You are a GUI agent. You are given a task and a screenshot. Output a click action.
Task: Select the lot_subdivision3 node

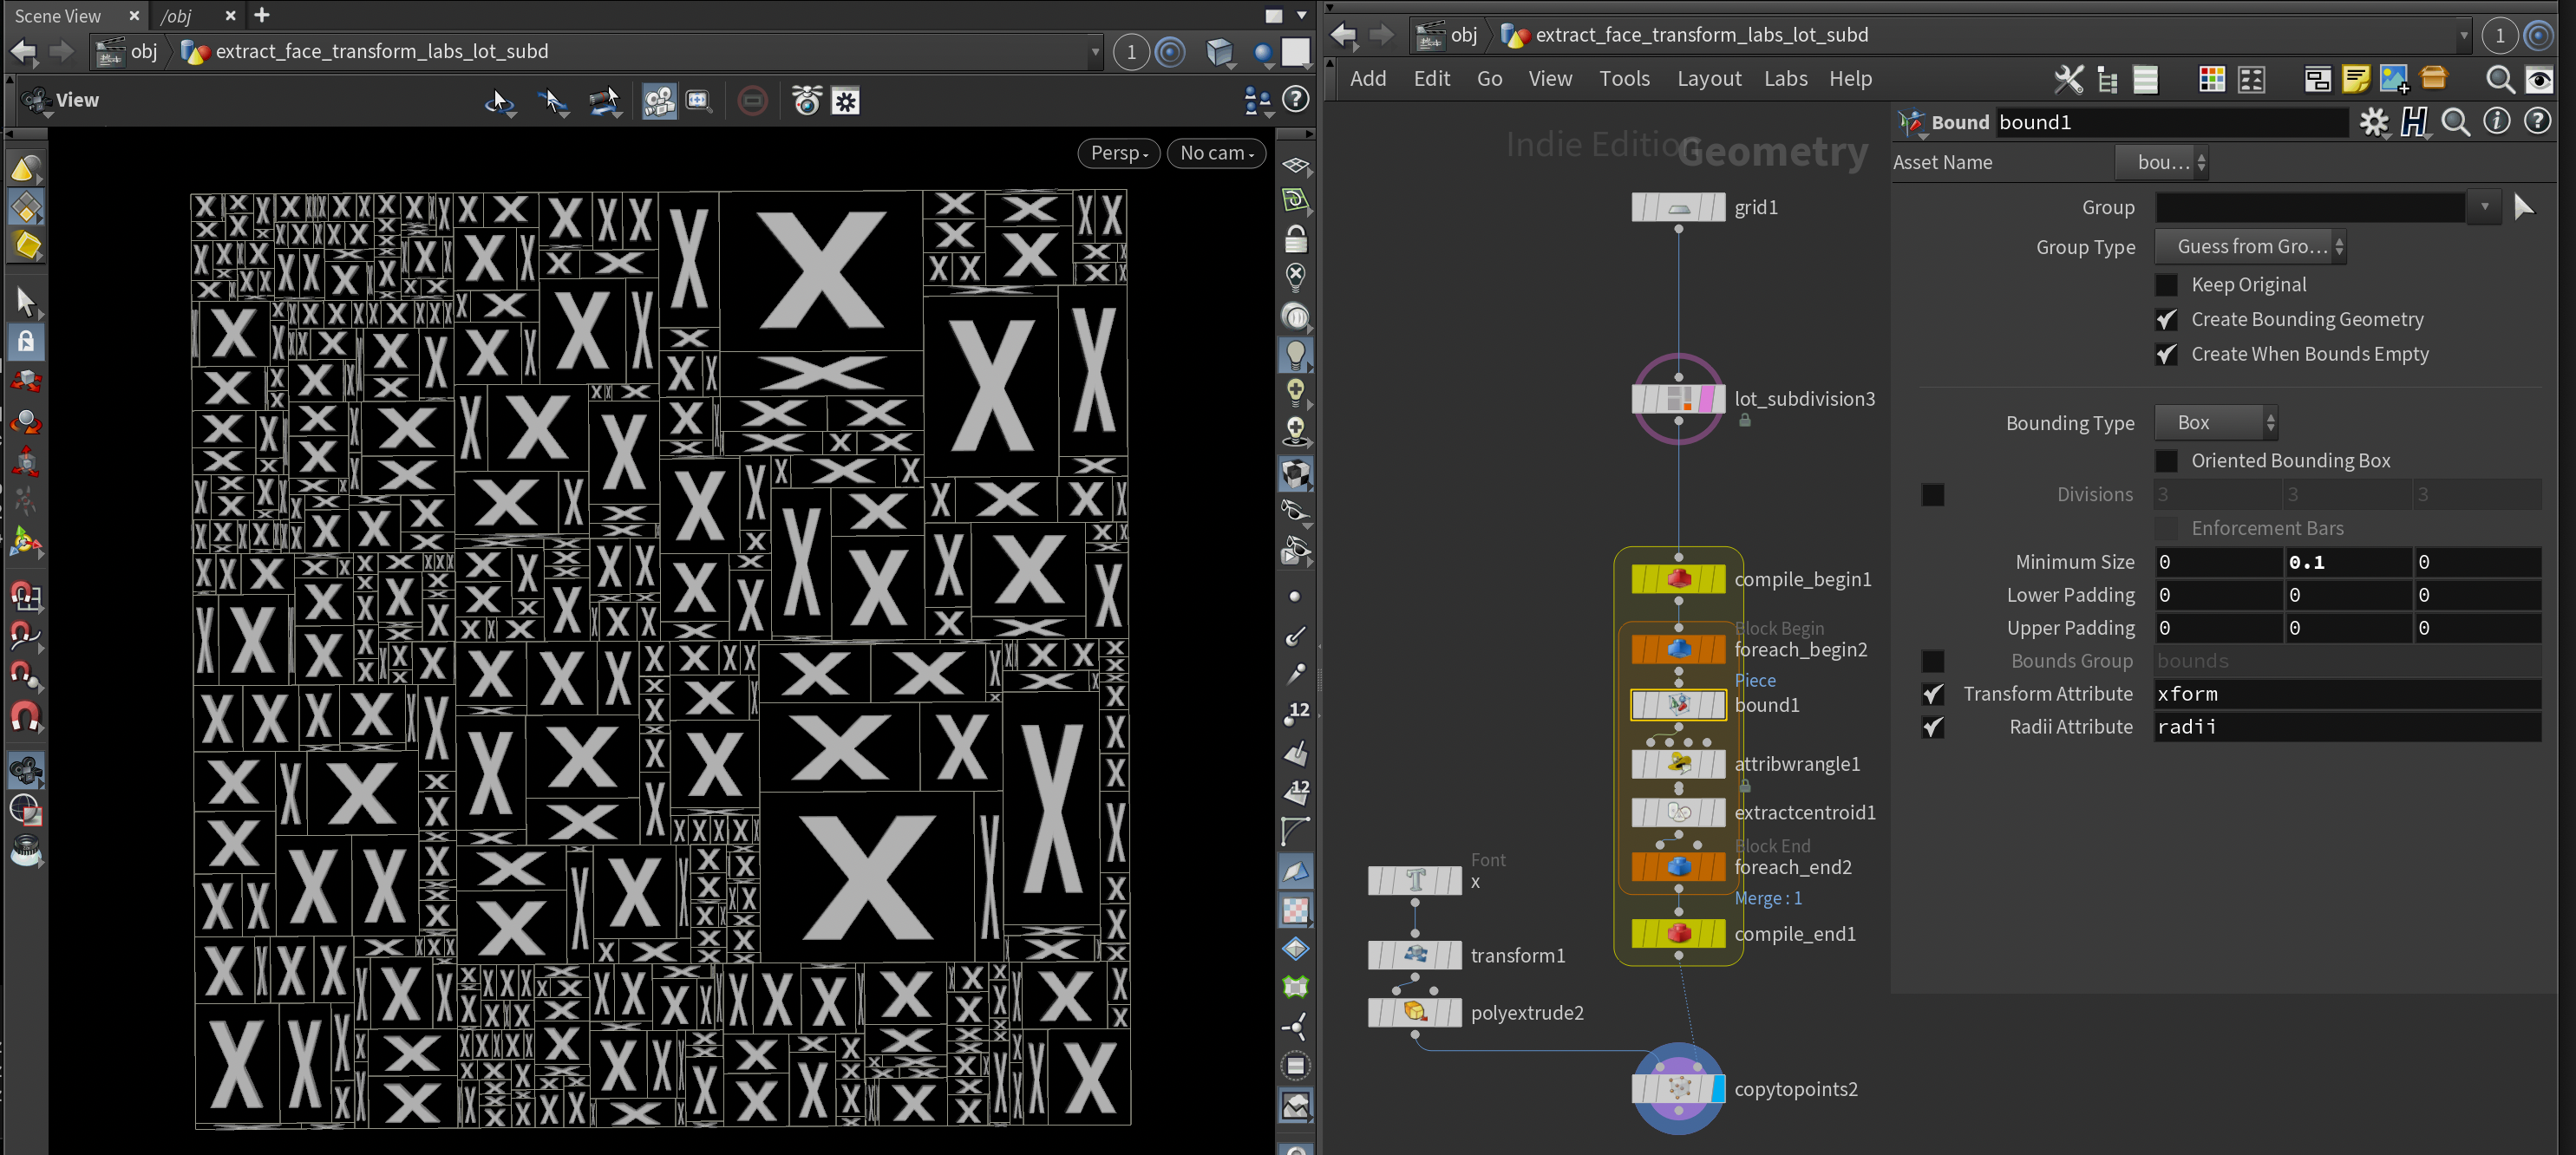click(1678, 399)
